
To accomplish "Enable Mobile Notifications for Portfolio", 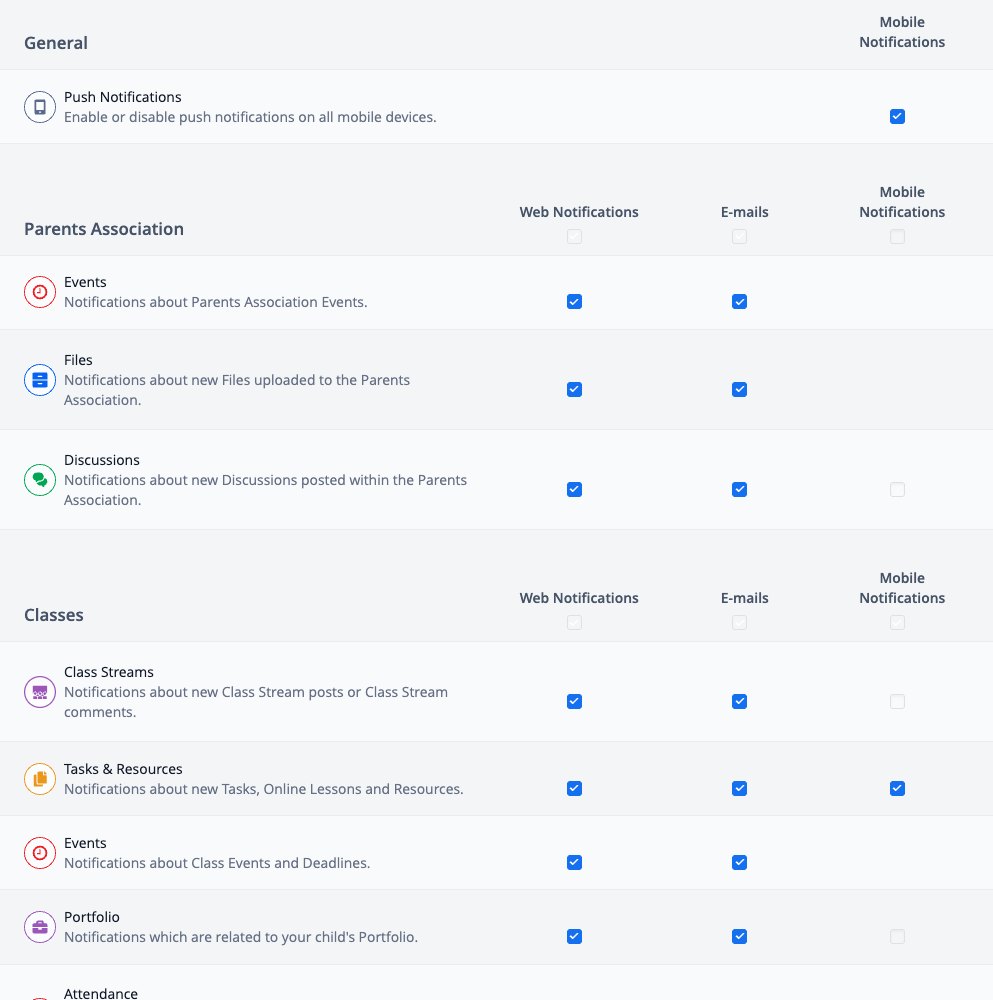I will tap(897, 937).
